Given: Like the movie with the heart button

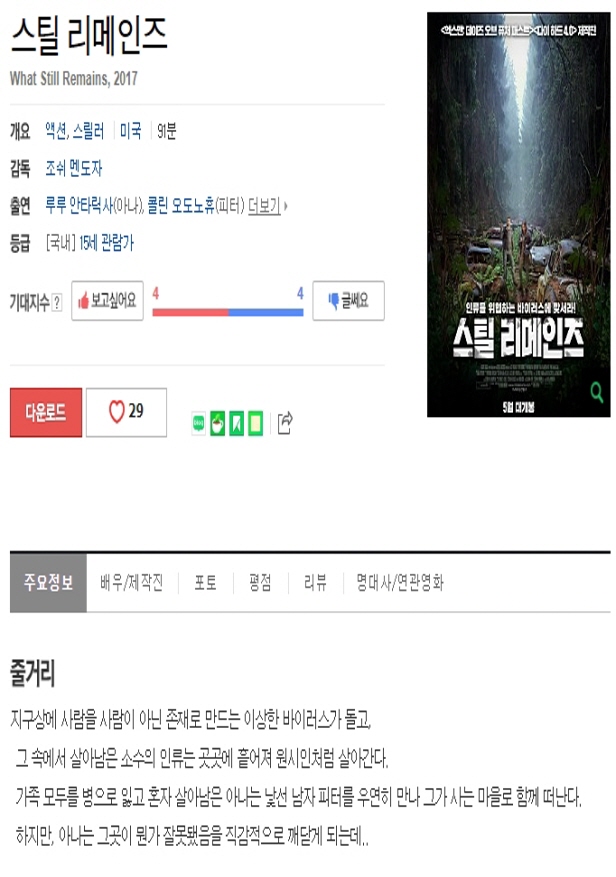Looking at the screenshot, I should 126,412.
